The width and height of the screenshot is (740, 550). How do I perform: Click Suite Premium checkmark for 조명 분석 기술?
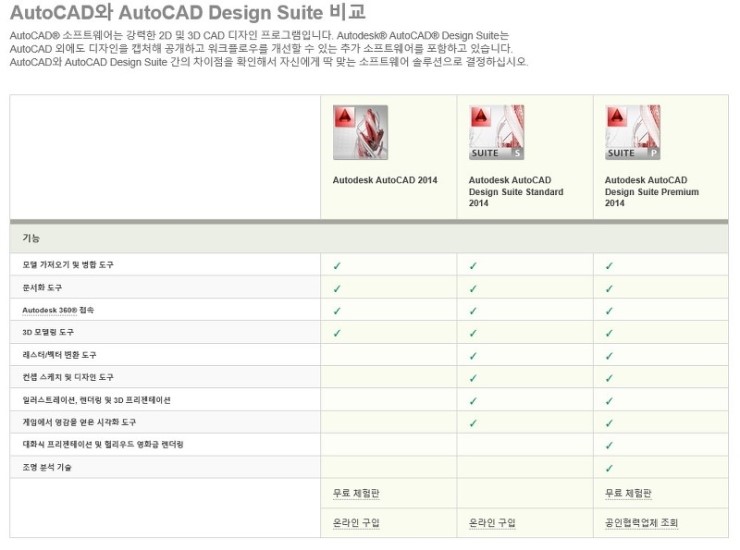coord(609,468)
